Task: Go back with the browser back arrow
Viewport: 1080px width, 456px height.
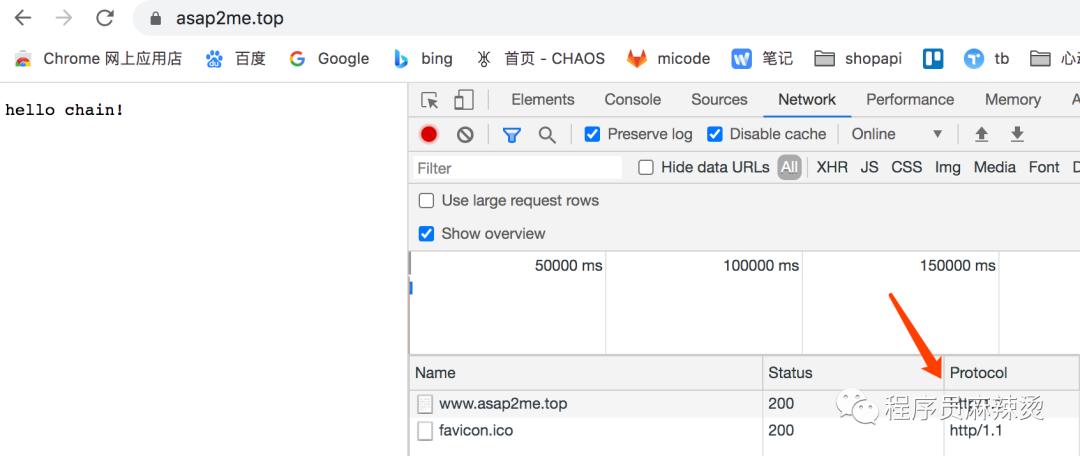Action: point(23,18)
